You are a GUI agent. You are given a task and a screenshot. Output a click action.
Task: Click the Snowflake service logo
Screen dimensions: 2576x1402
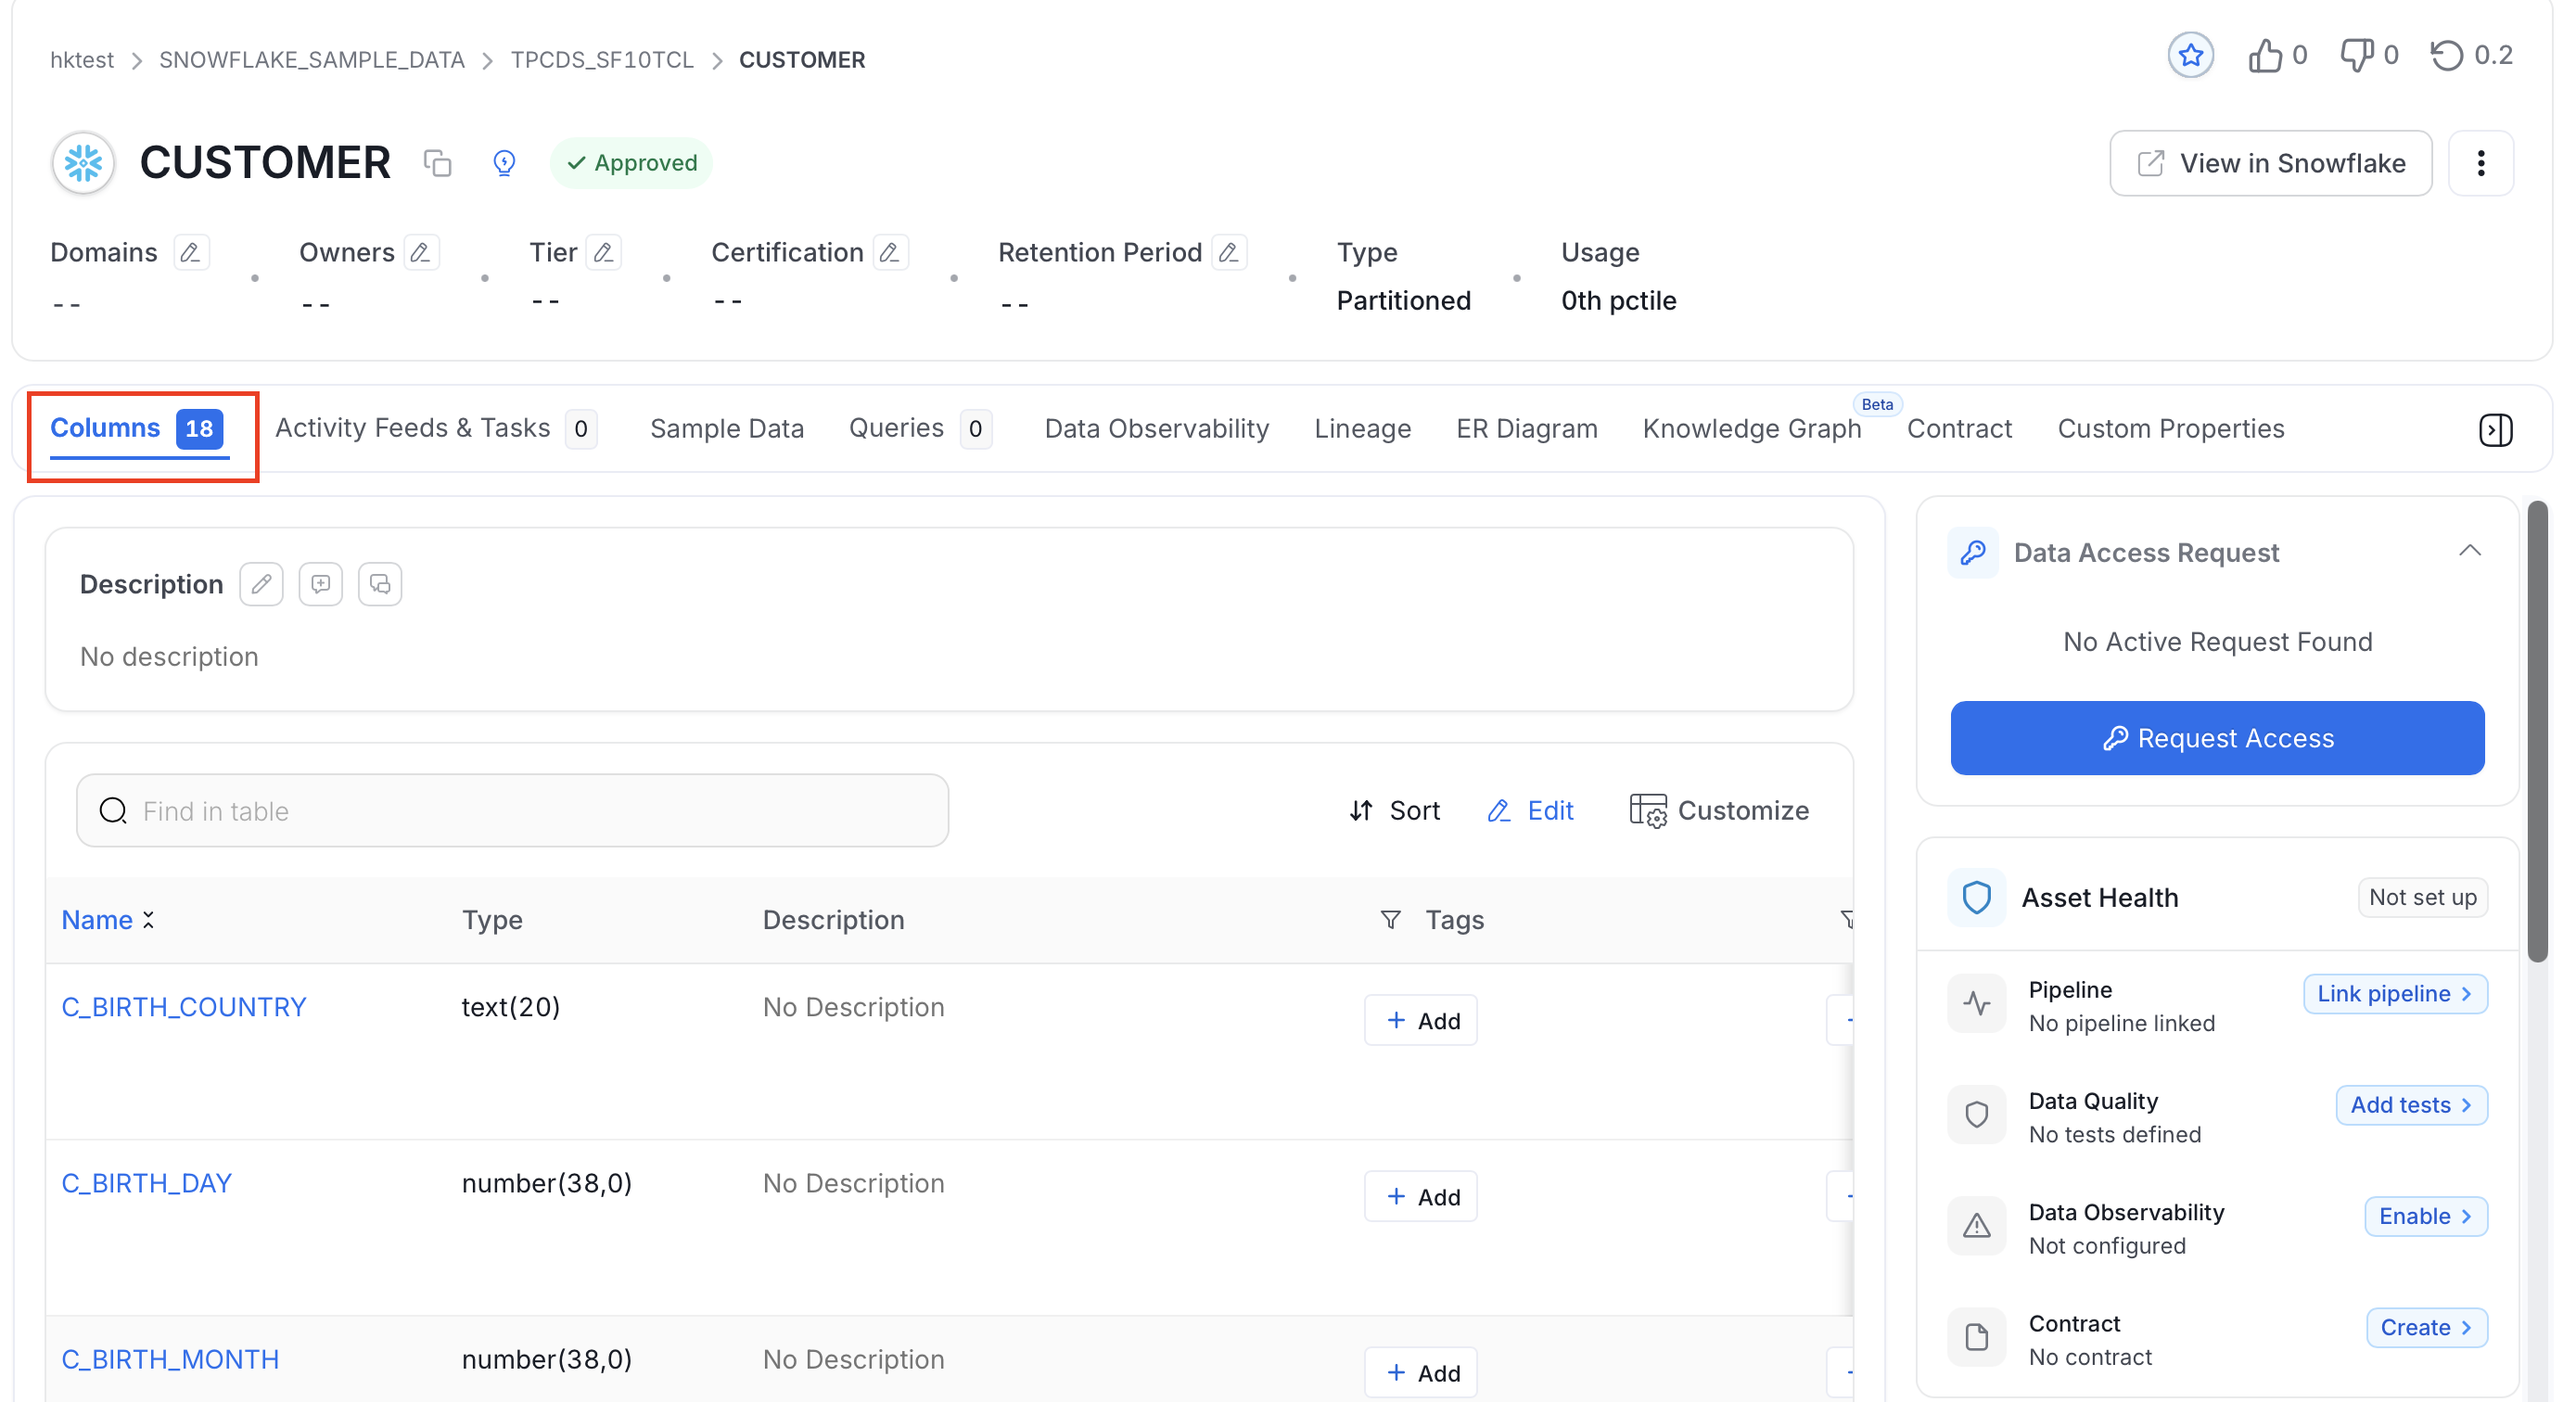(x=83, y=163)
